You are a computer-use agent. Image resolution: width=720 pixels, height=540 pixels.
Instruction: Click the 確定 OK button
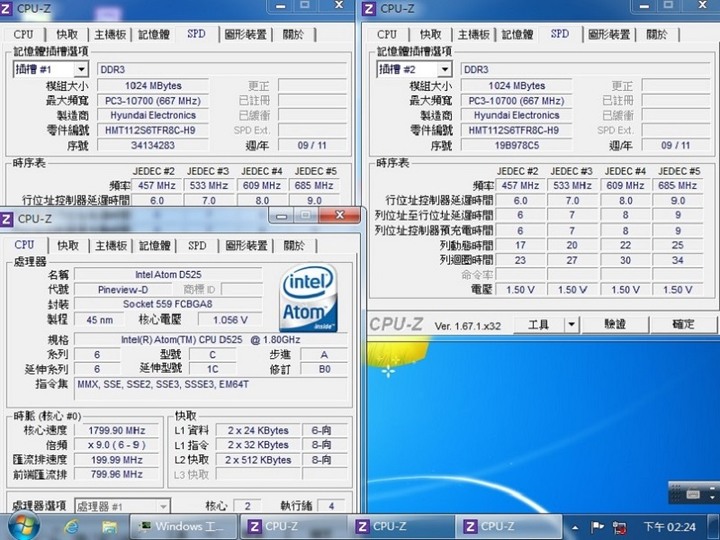click(683, 325)
